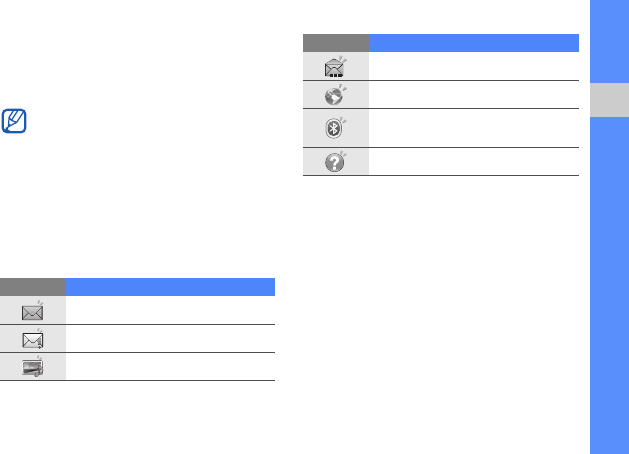Click the grey header cell of left table
Image resolution: width=629 pixels, height=454 pixels.
[x=33, y=287]
